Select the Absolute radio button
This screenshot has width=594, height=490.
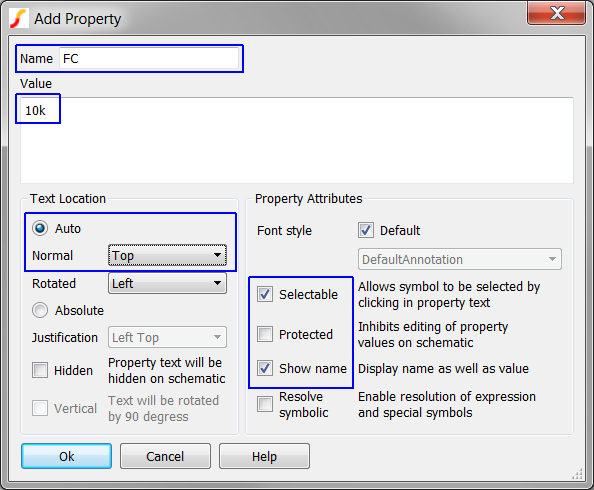coord(40,310)
